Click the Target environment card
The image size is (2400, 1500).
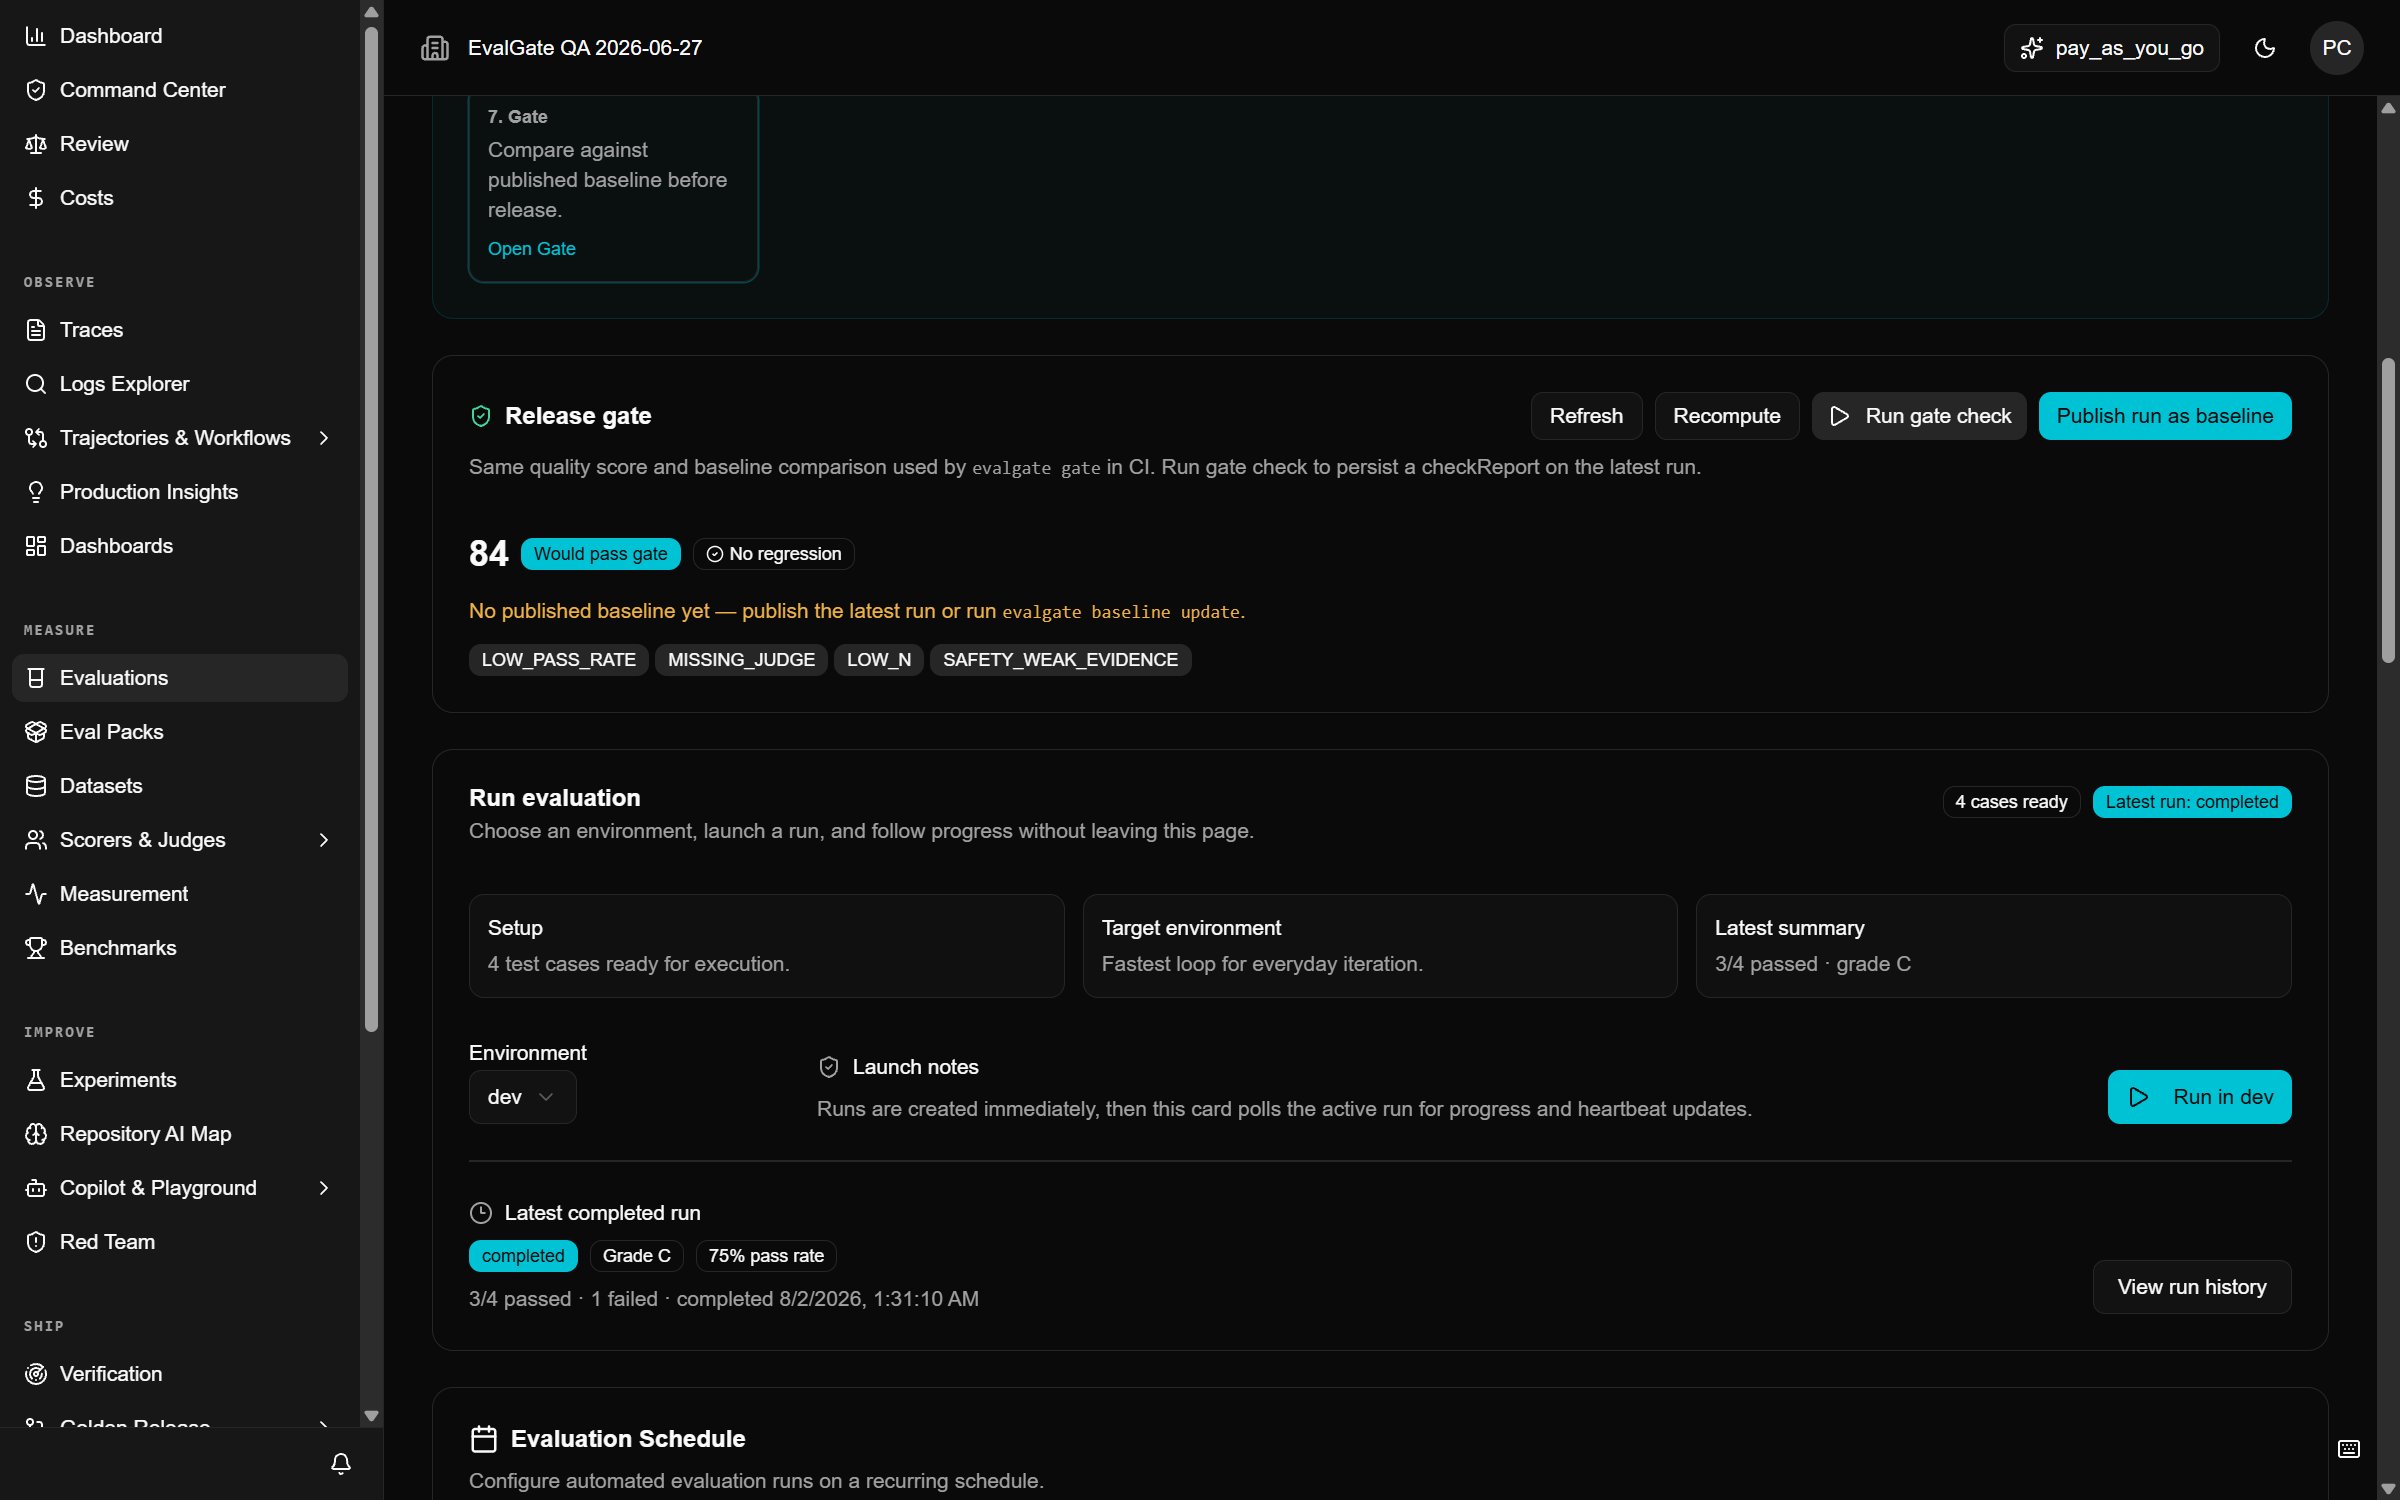(x=1380, y=946)
